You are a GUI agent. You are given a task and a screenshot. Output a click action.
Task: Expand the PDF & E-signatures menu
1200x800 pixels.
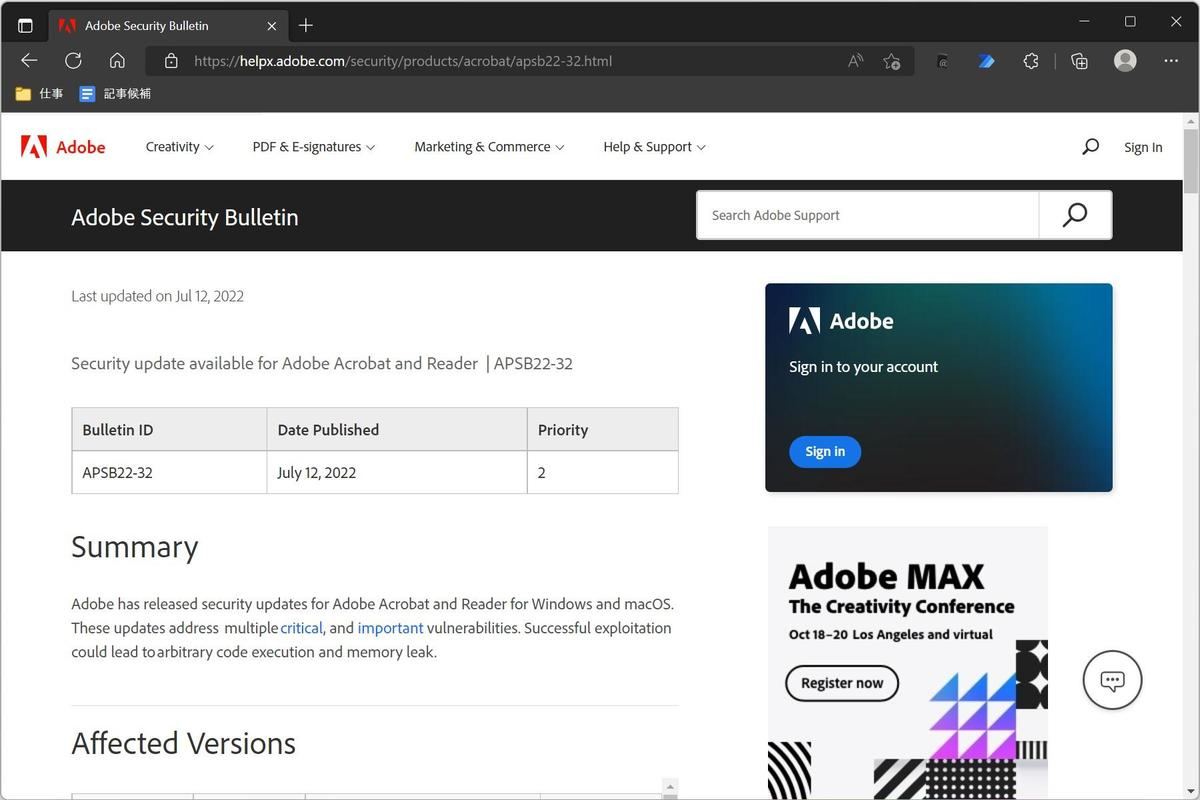pyautogui.click(x=313, y=147)
